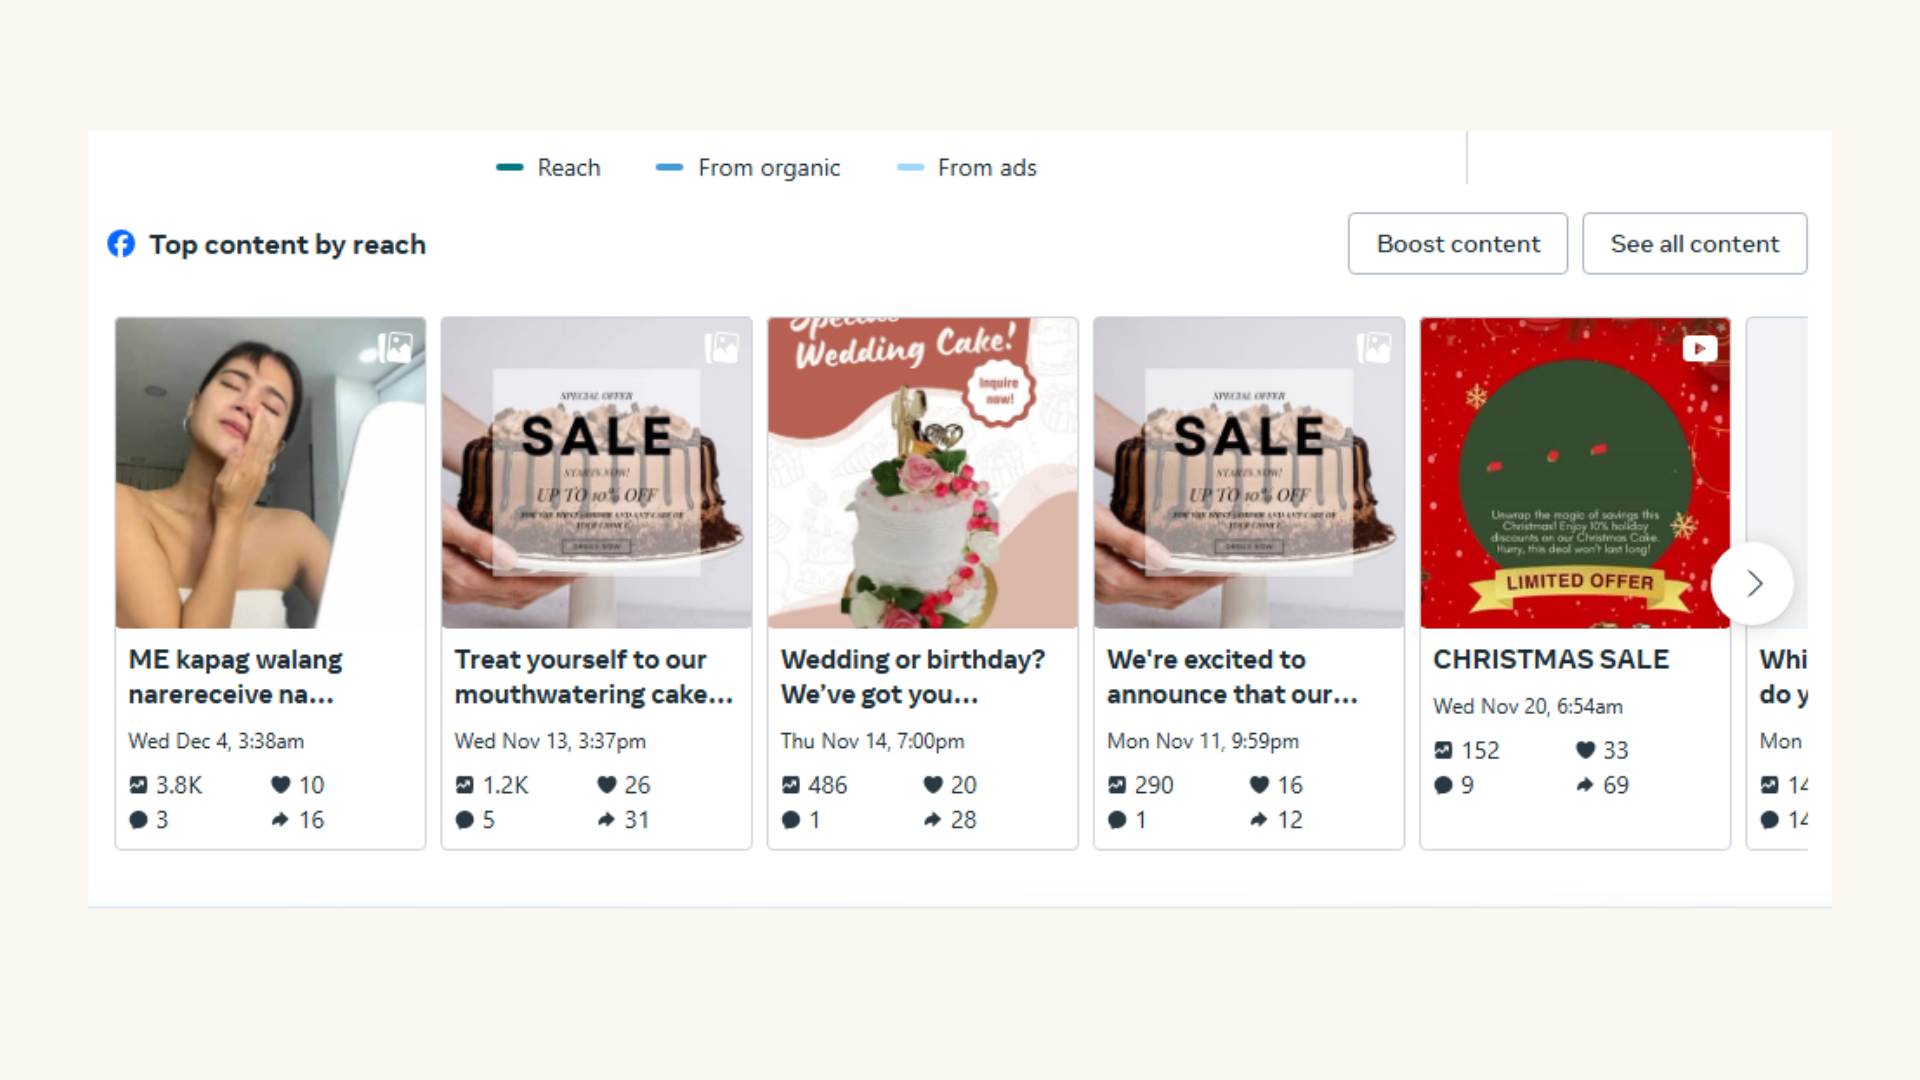Screen dimensions: 1920x1080
Task: Click the Facebook logo icon
Action: 121,244
